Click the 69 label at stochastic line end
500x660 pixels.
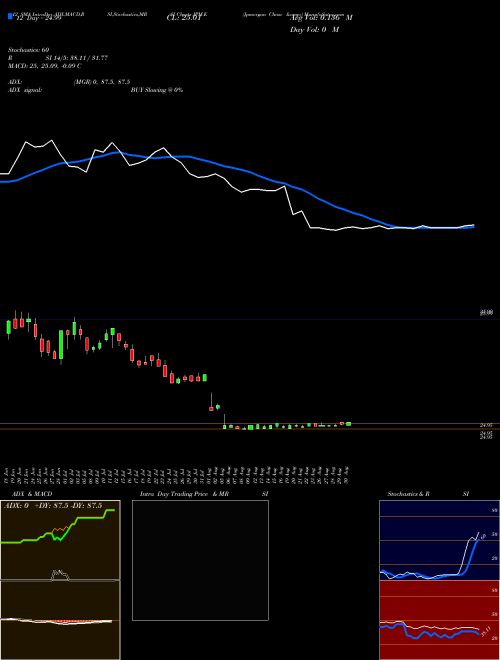point(483,536)
